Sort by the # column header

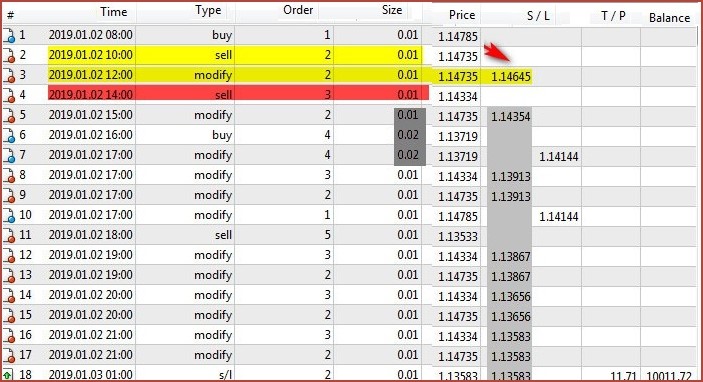(11, 15)
